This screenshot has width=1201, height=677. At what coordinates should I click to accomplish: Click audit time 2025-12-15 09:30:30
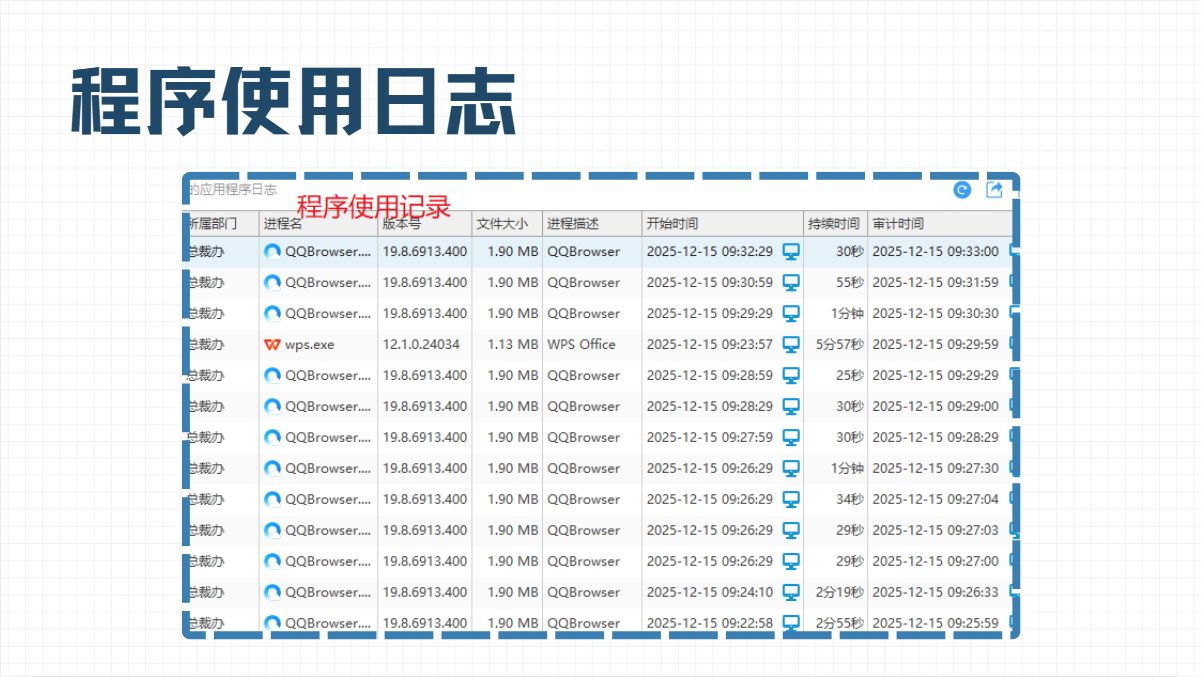pos(935,313)
